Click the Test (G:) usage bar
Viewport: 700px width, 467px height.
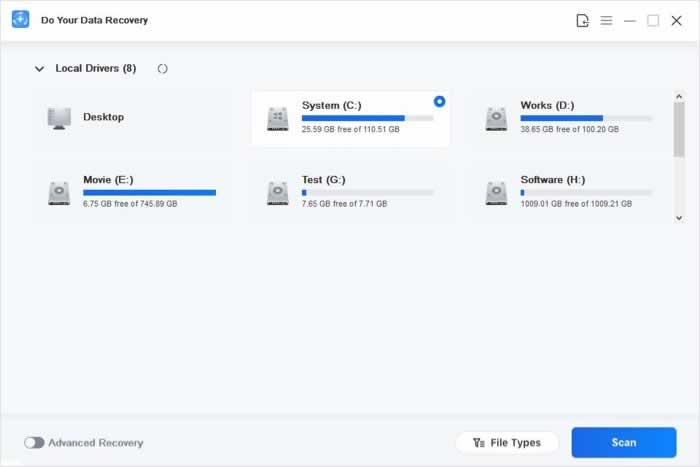pos(367,193)
